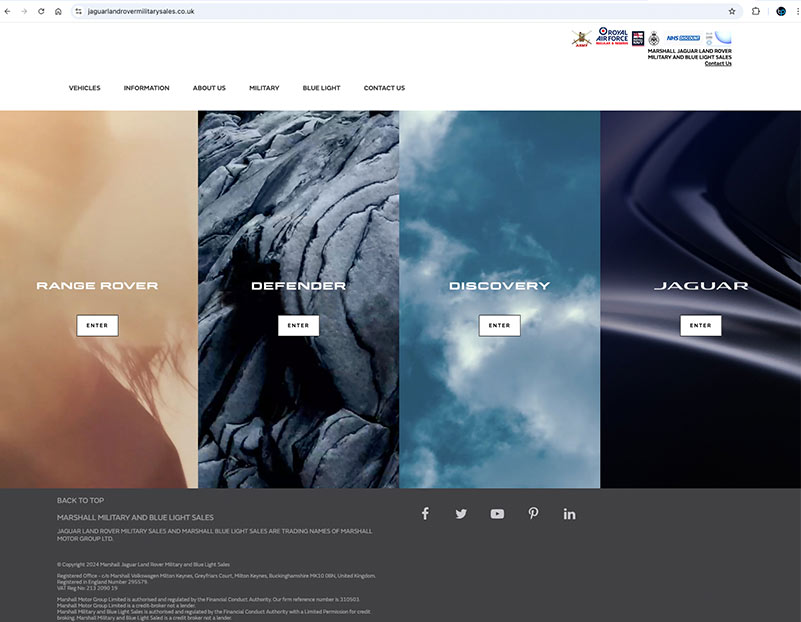View site information icon in address bar
Screen dimensions: 801x622
[78, 11]
